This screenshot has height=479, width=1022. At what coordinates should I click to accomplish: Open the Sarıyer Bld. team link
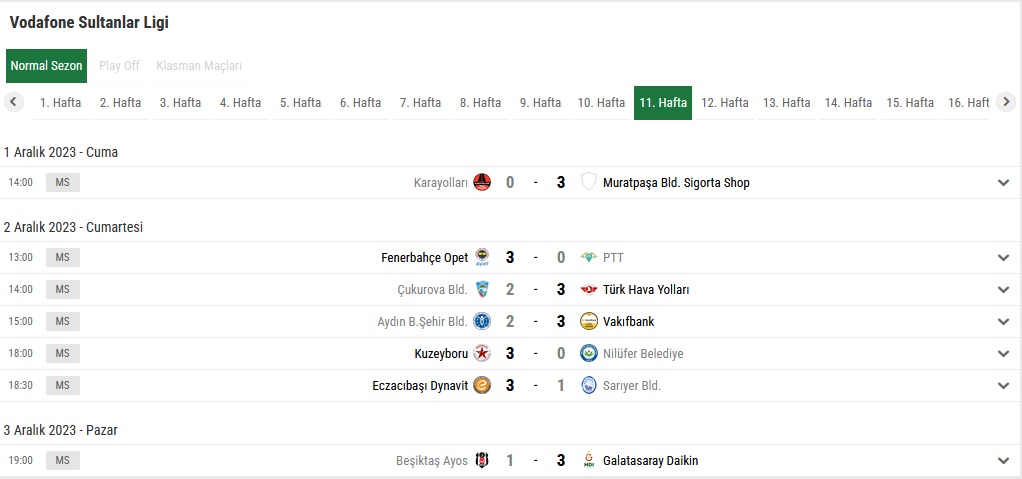[632, 385]
